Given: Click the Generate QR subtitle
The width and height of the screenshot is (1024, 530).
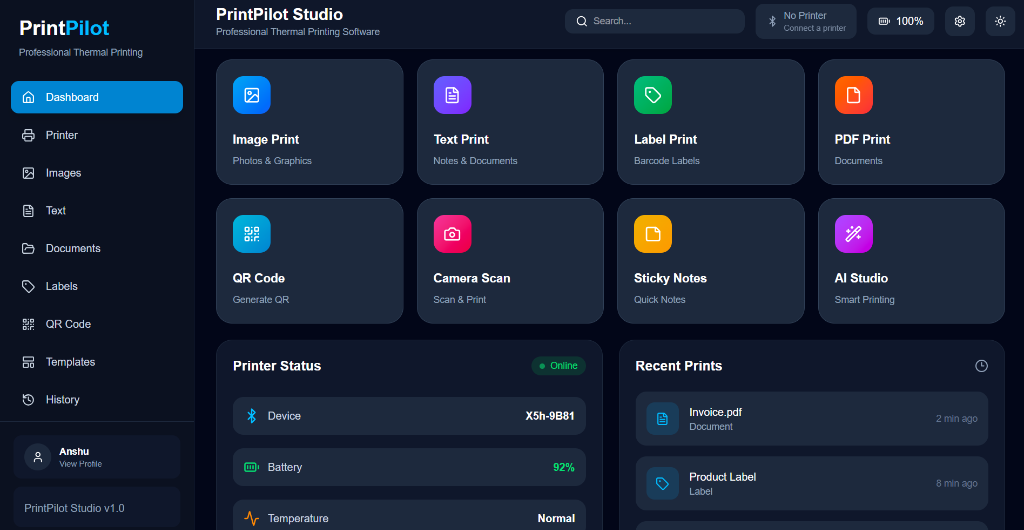Looking at the screenshot, I should [261, 300].
